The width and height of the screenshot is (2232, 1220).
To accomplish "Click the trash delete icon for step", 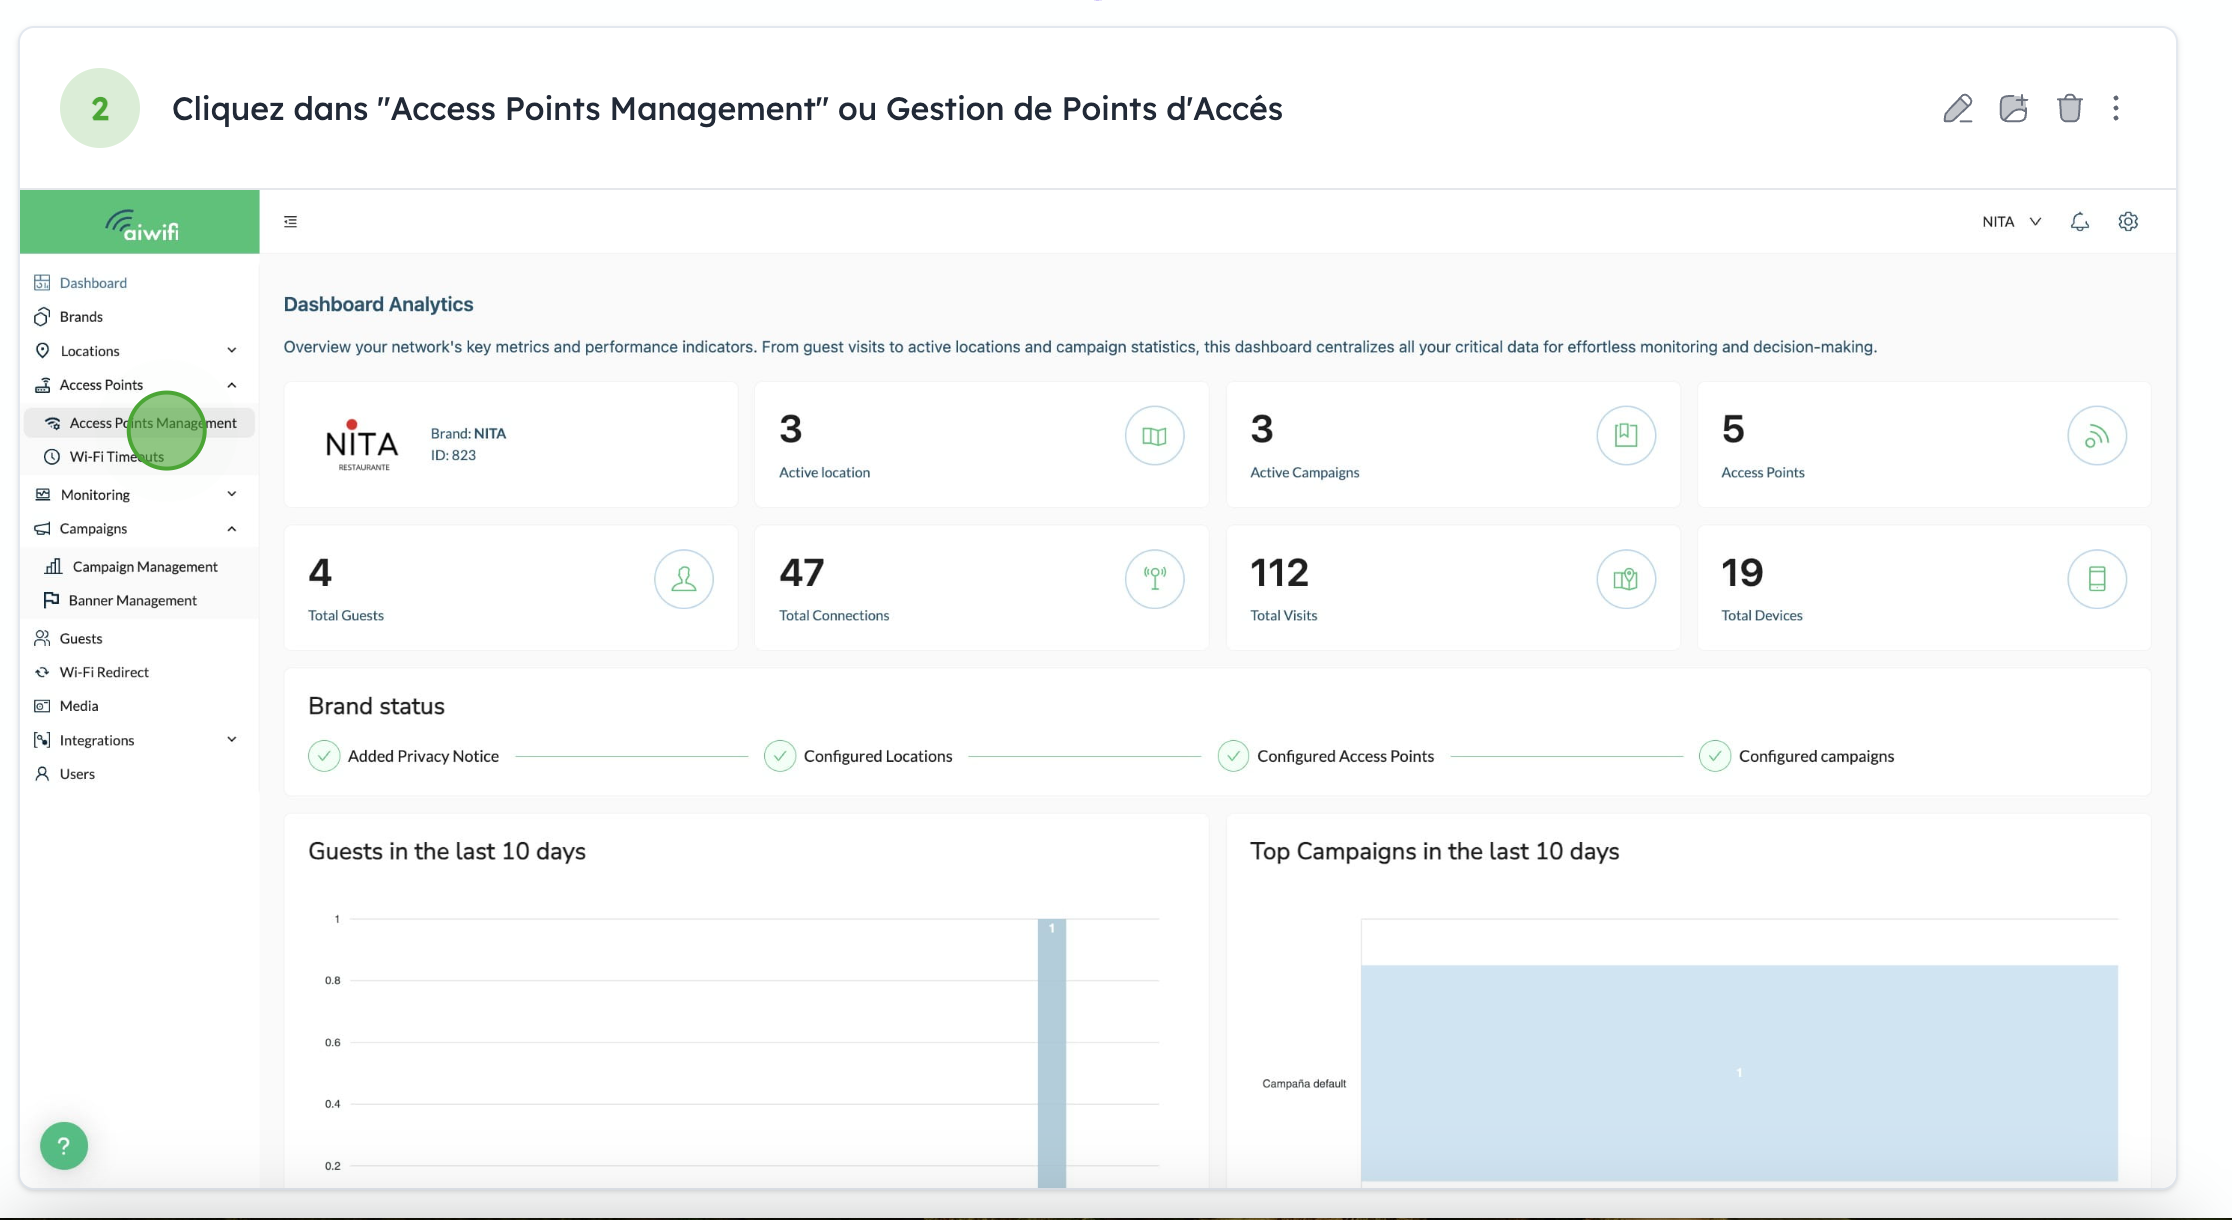I will coord(2069,108).
